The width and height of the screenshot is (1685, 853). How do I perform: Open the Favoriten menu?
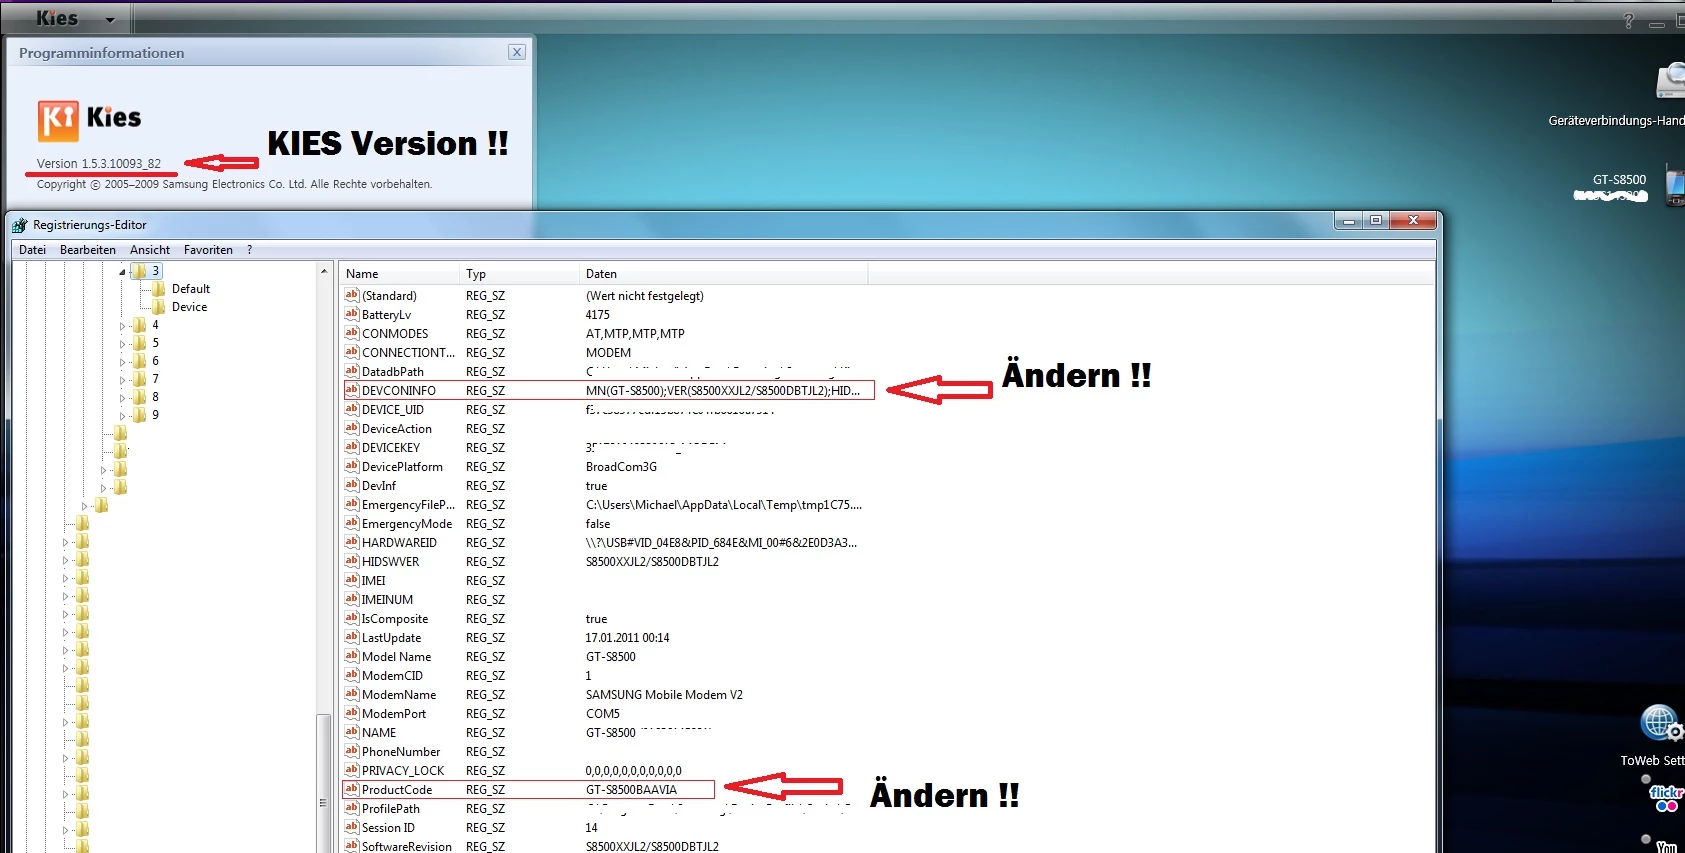click(208, 250)
